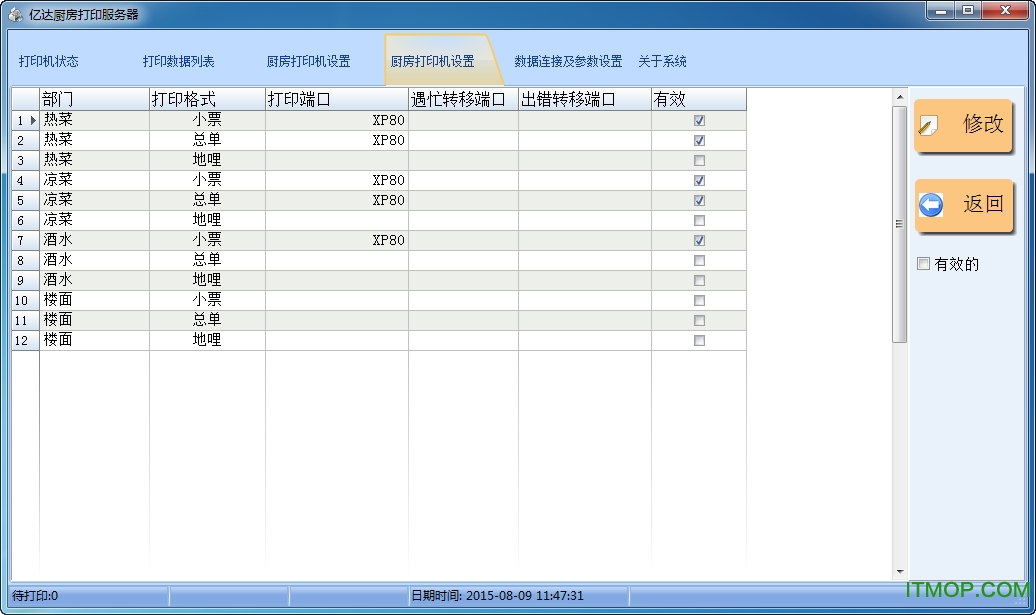
Task: Select the row 1 current-row arrow indicator
Action: coord(33,120)
